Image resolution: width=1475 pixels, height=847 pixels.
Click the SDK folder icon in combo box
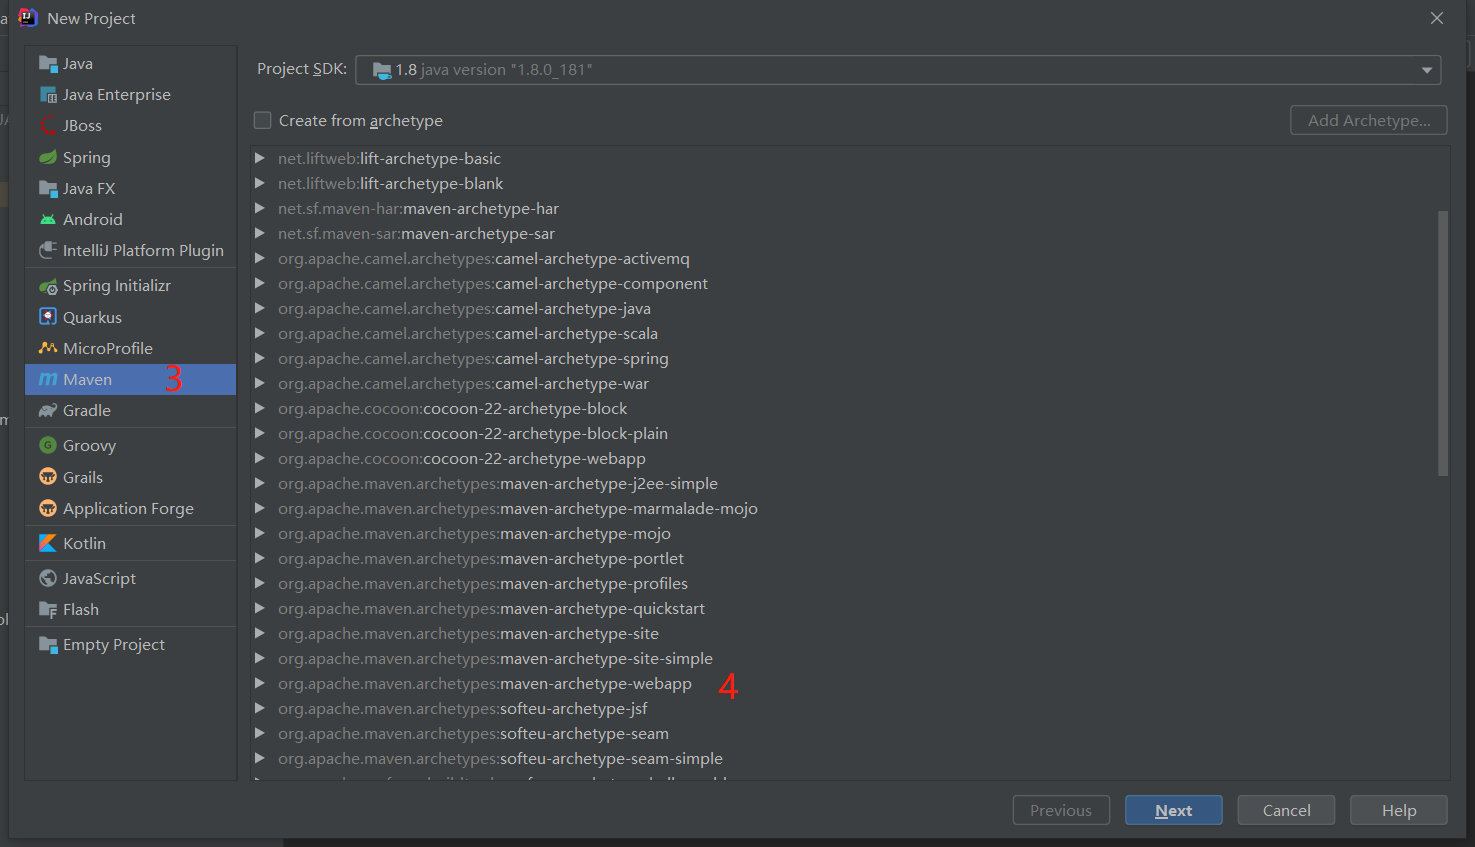pyautogui.click(x=382, y=70)
